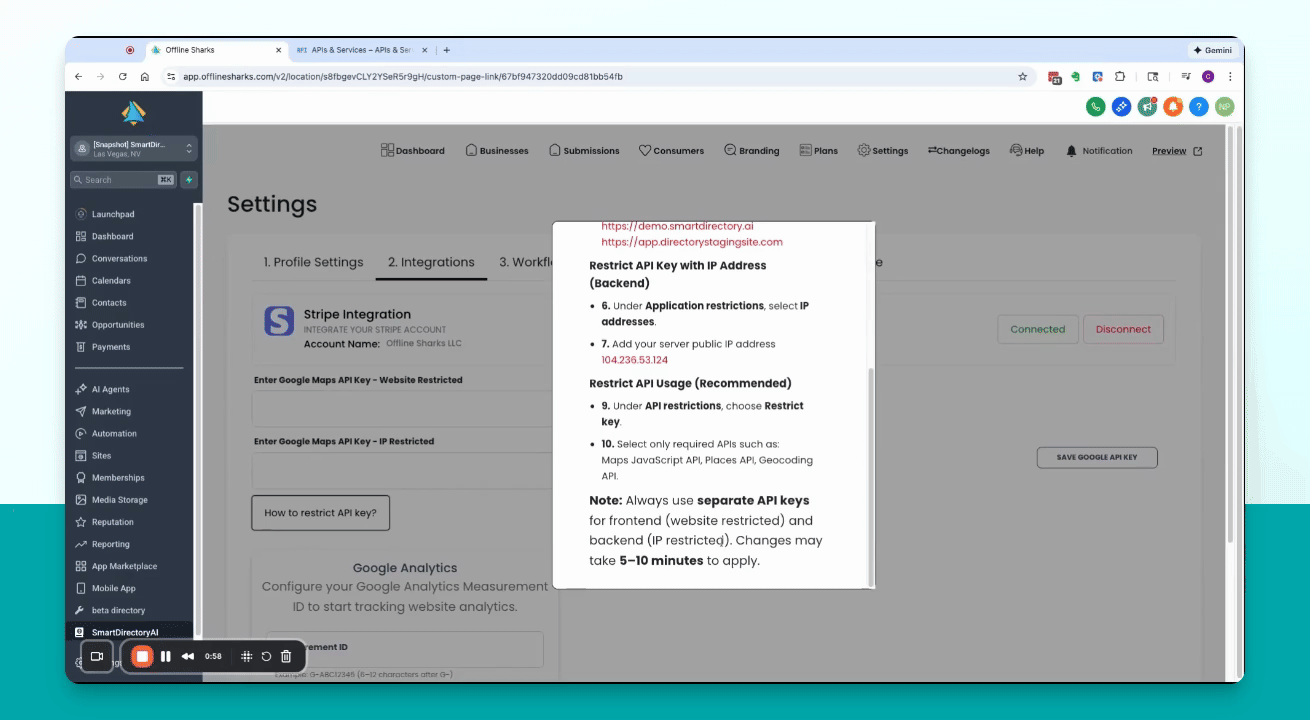The image size is (1310, 720).
Task: Click the lightning quick-actions button beside Search
Action: 189,180
